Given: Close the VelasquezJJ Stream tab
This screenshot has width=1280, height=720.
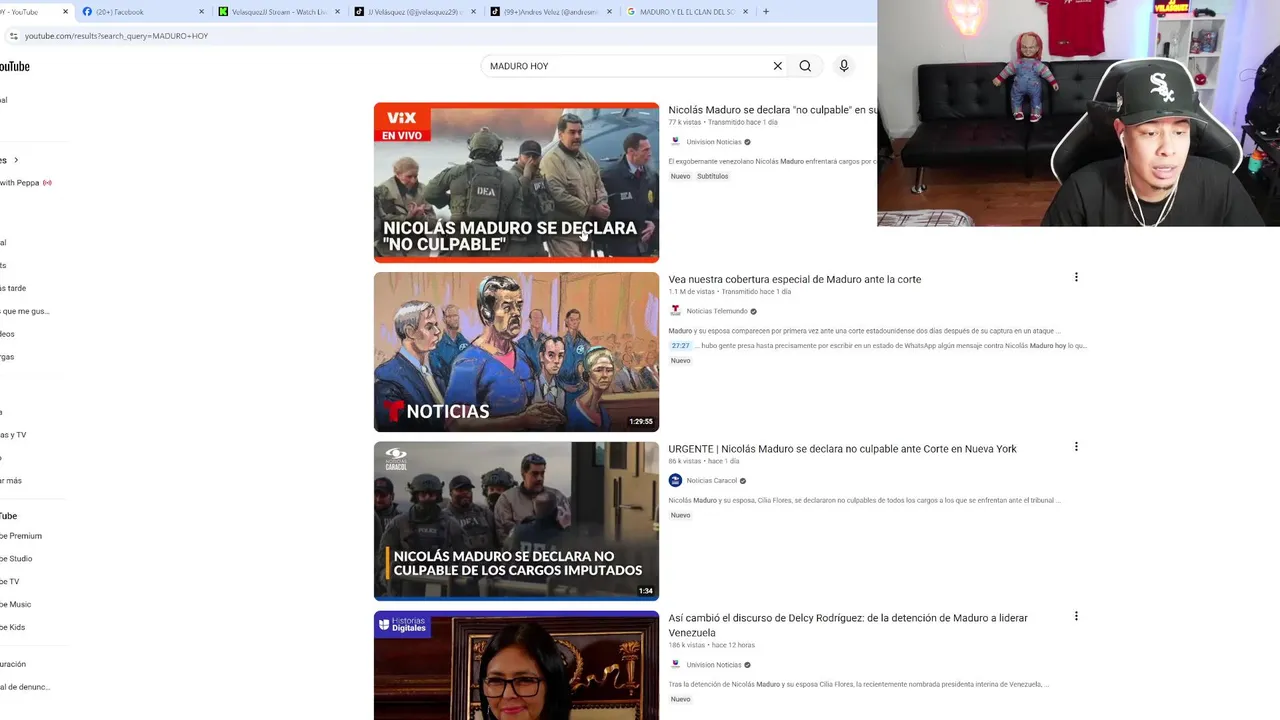Looking at the screenshot, I should 337,12.
